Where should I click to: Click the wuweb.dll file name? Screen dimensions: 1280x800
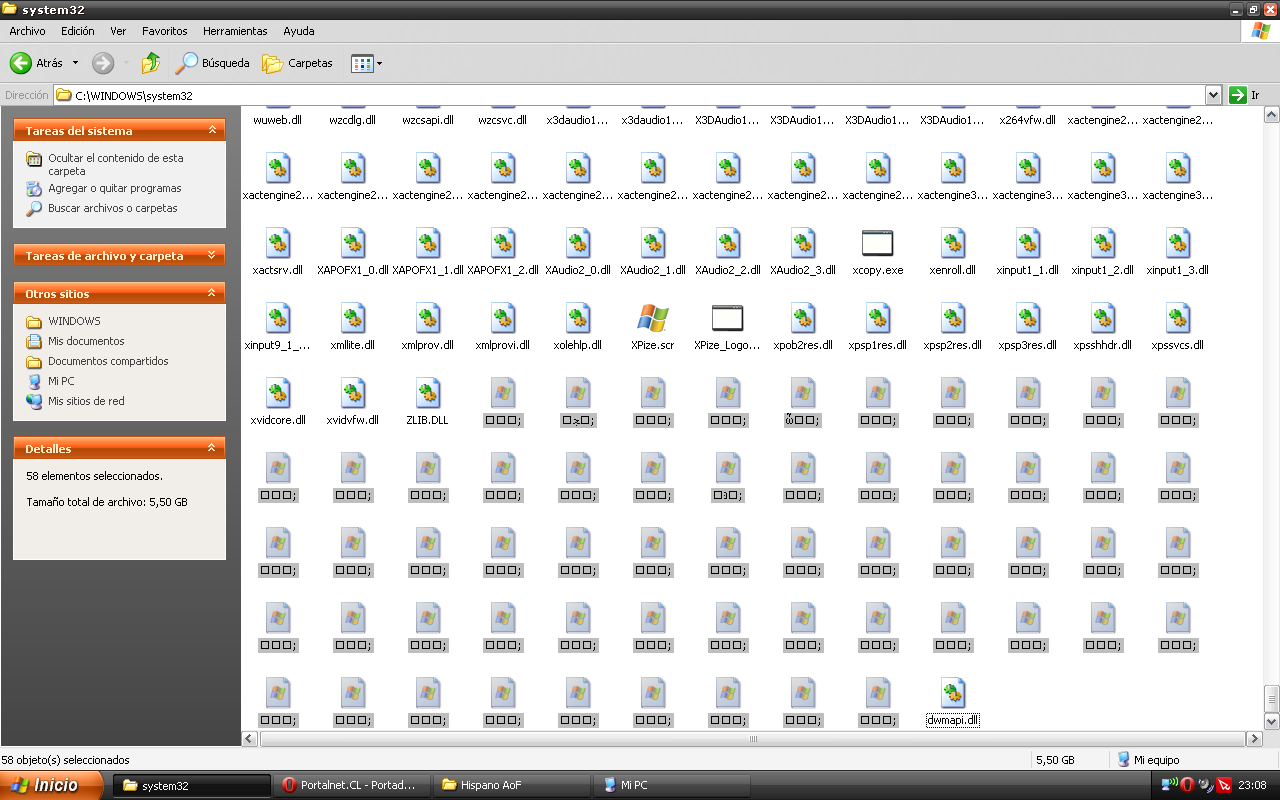pos(277,120)
